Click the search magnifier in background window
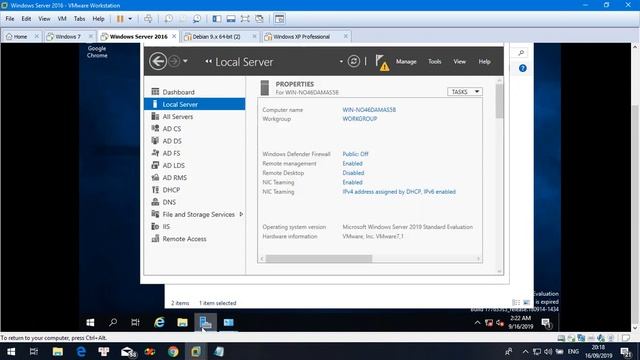This screenshot has width=640, height=360. pos(521,53)
